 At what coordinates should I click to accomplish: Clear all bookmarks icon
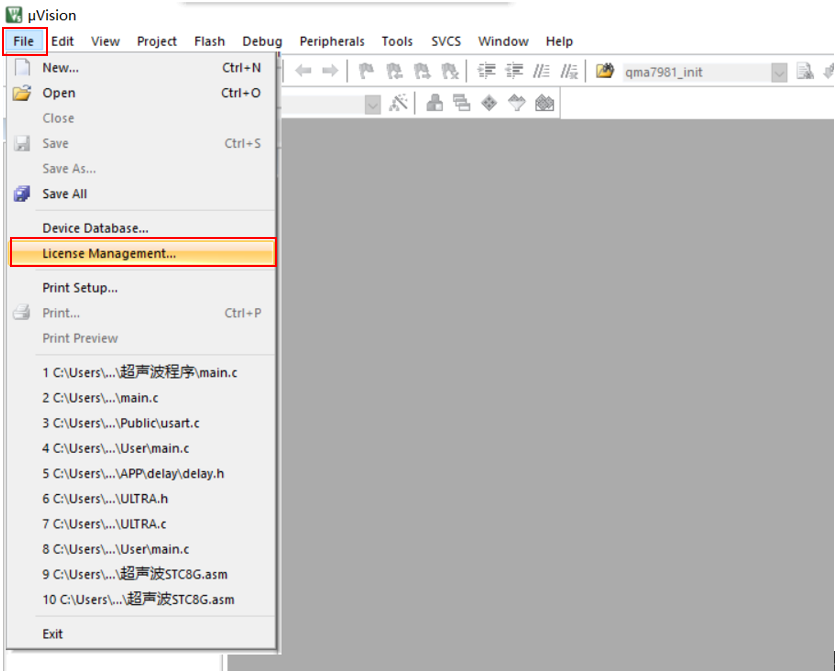[449, 71]
